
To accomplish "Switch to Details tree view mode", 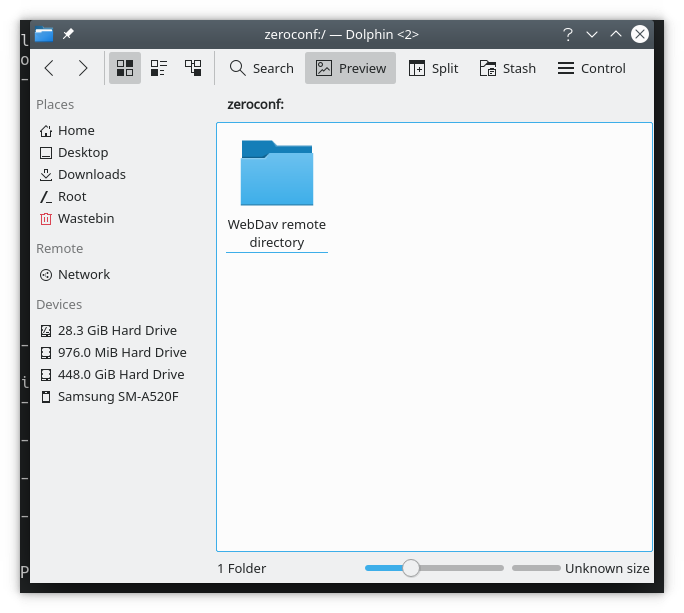I will pyautogui.click(x=193, y=68).
